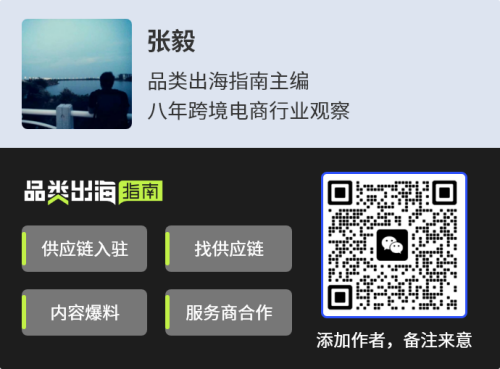This screenshot has height=369, width=500.
Task: Click green accent bar on 找供应链
Action: click(167, 249)
